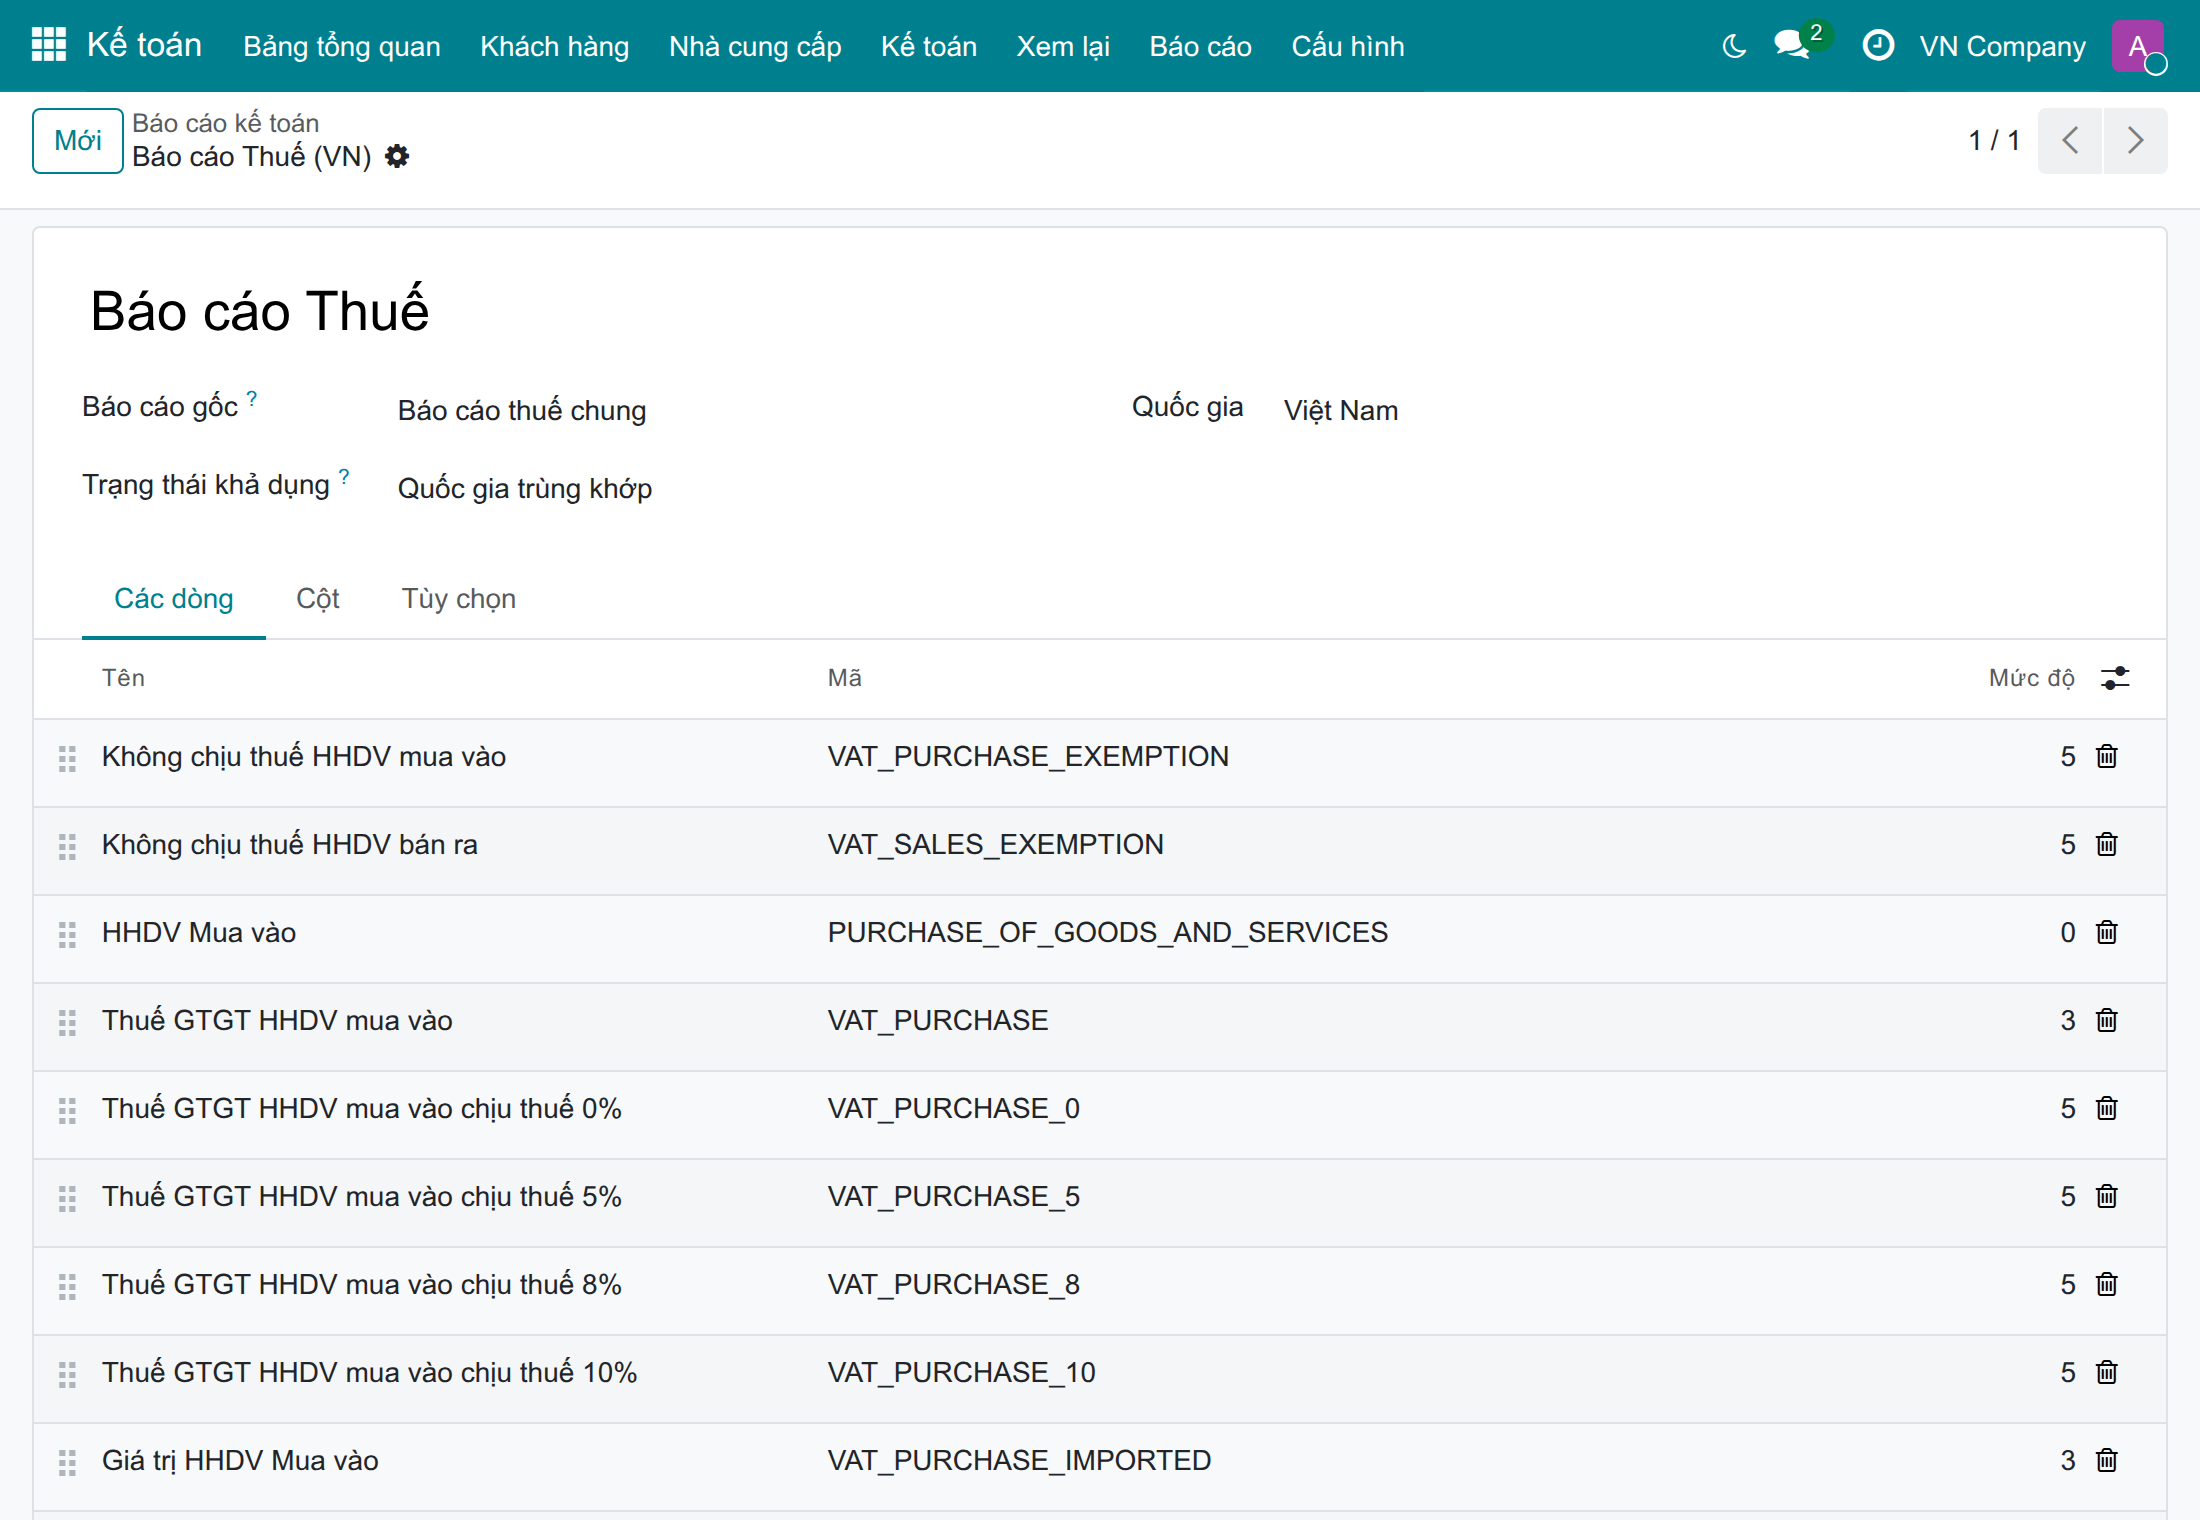Viewport: 2200px width, 1520px height.
Task: Click drag handle of VAT_PURCHASE_5 row
Action: pyautogui.click(x=67, y=1199)
